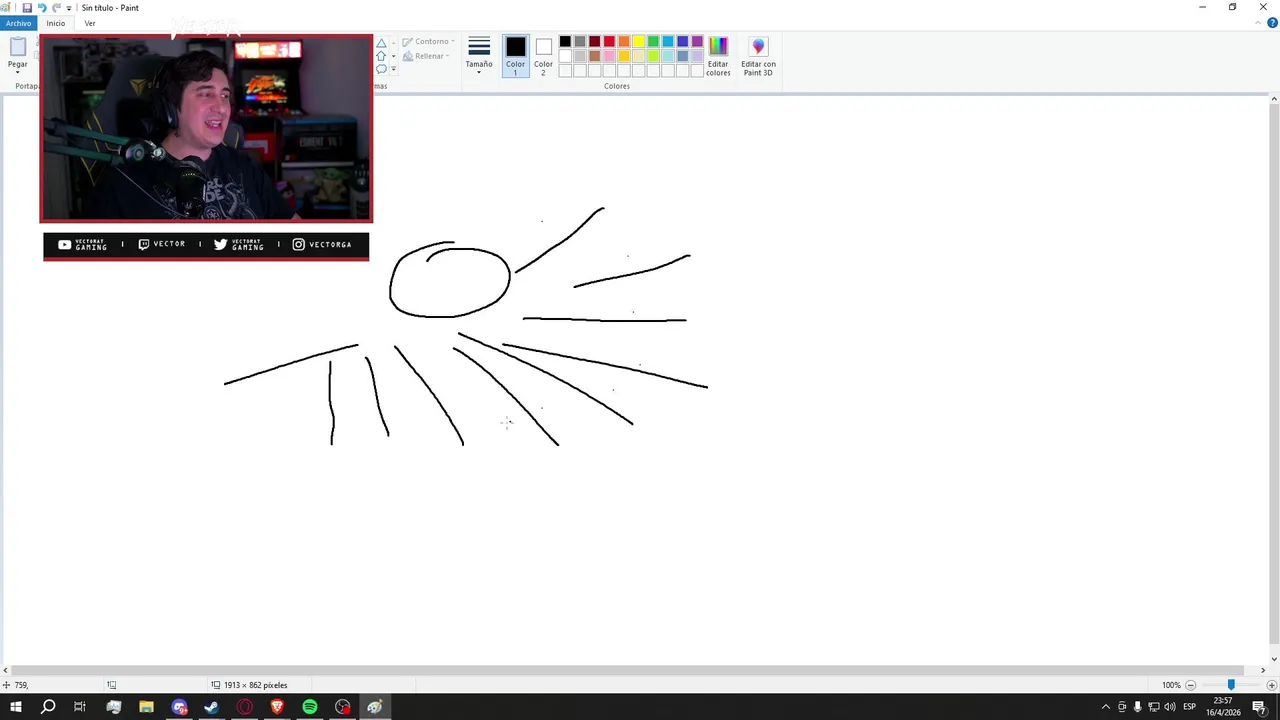Open the Rellenar fill dropdown
1280x720 pixels.
(x=426, y=56)
